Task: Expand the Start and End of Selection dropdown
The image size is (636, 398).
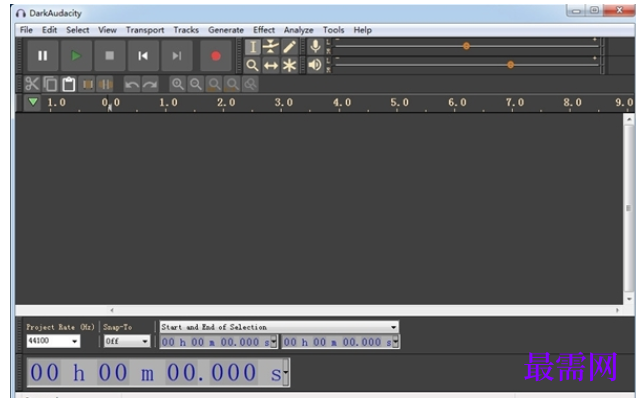Action: [393, 327]
